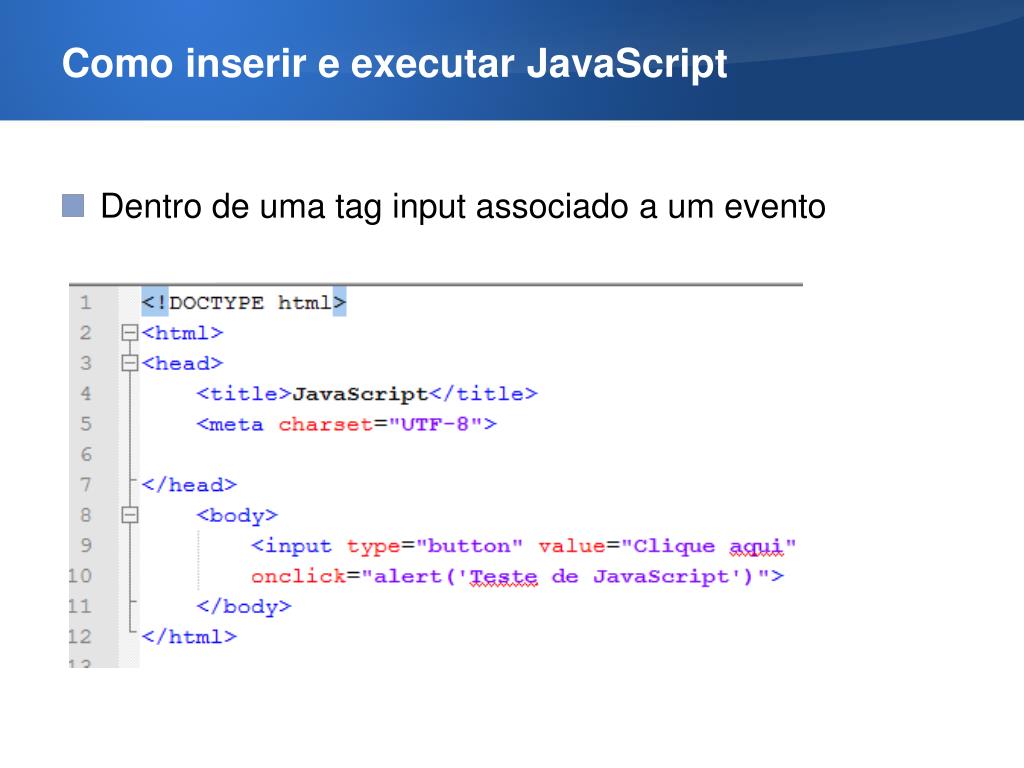Click the '<title>JavaScript</title>' line

pos(366,394)
